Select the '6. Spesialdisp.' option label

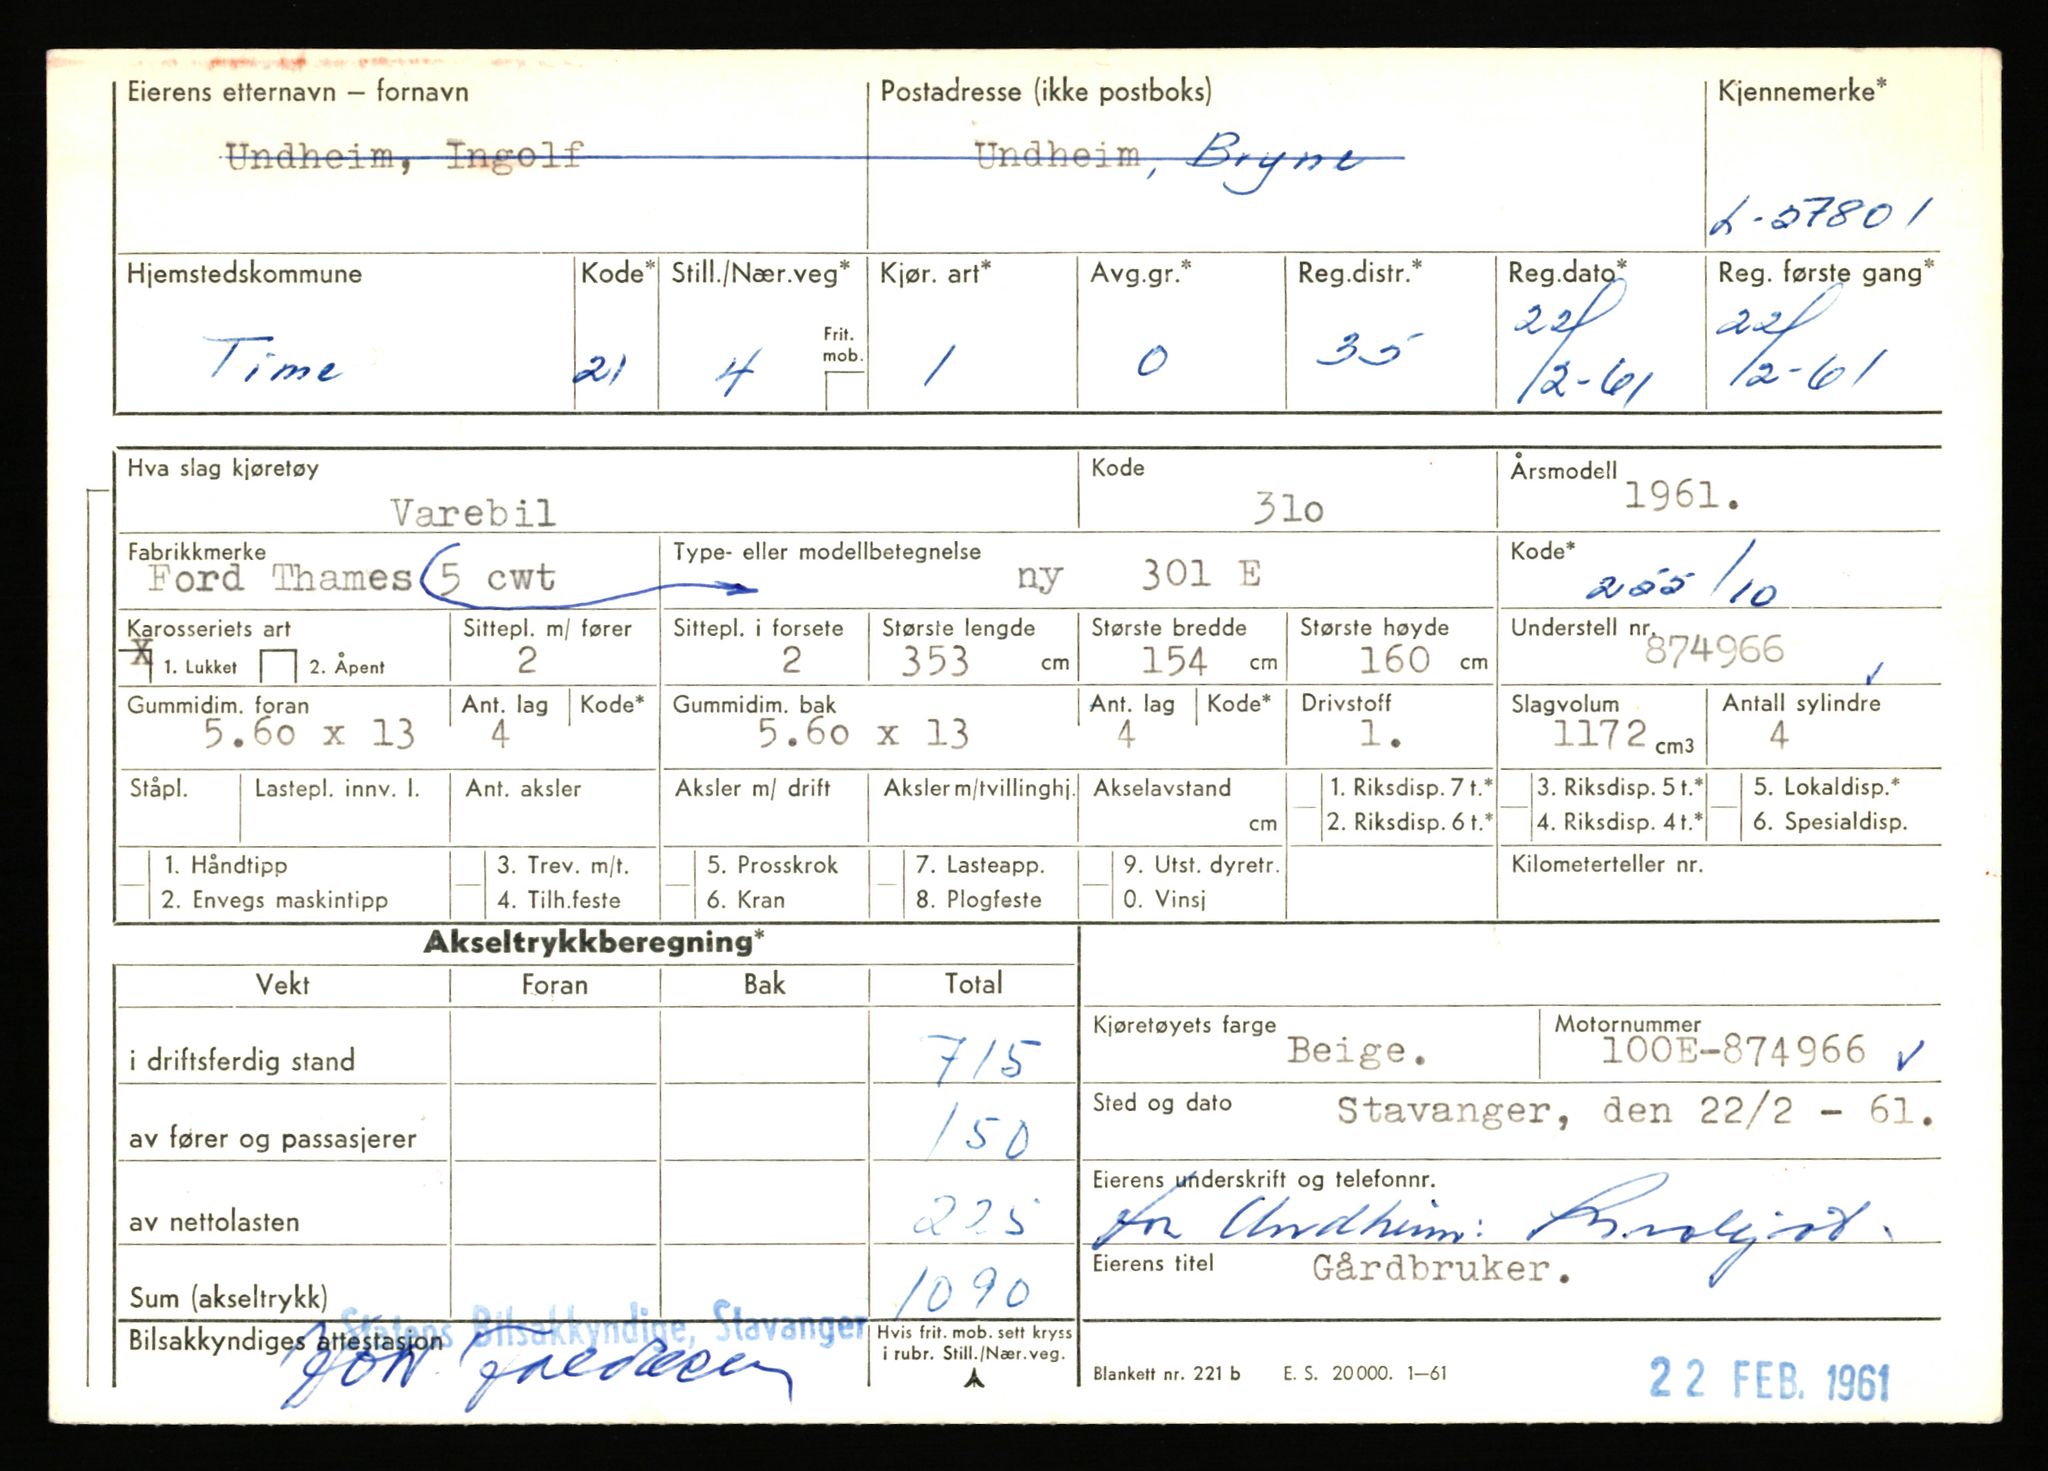pyautogui.click(x=1829, y=822)
